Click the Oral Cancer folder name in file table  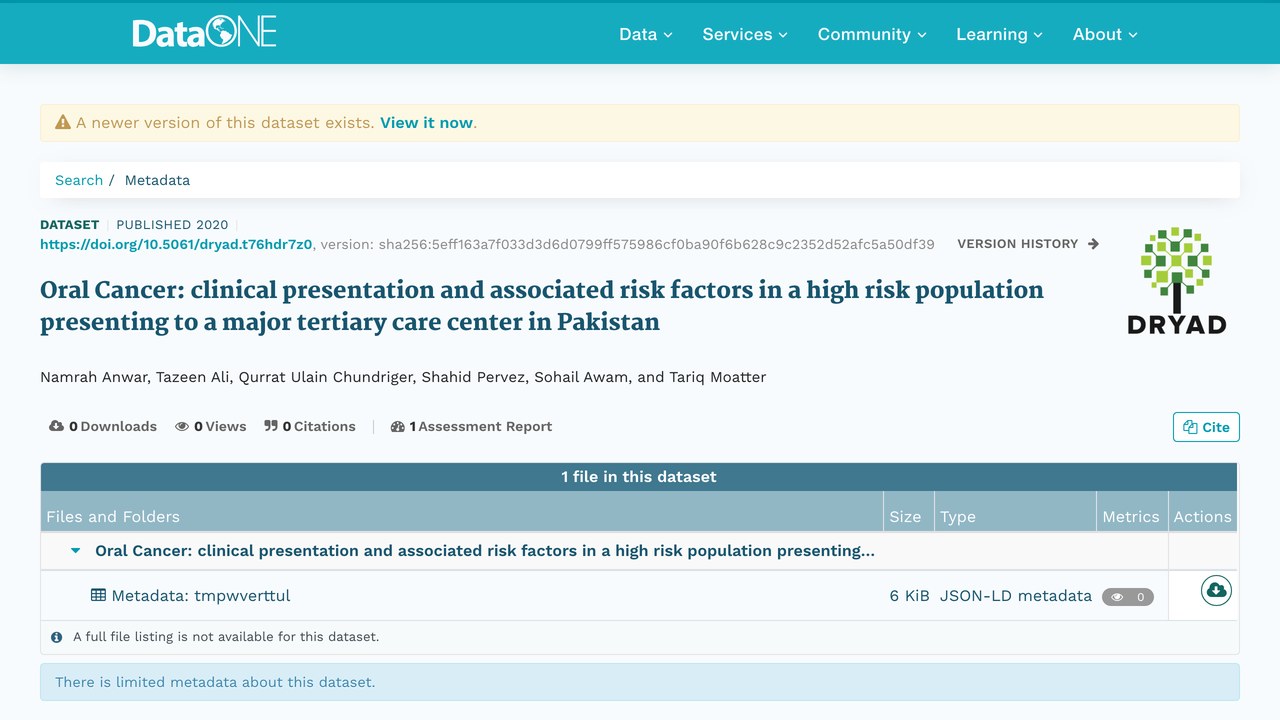(485, 550)
